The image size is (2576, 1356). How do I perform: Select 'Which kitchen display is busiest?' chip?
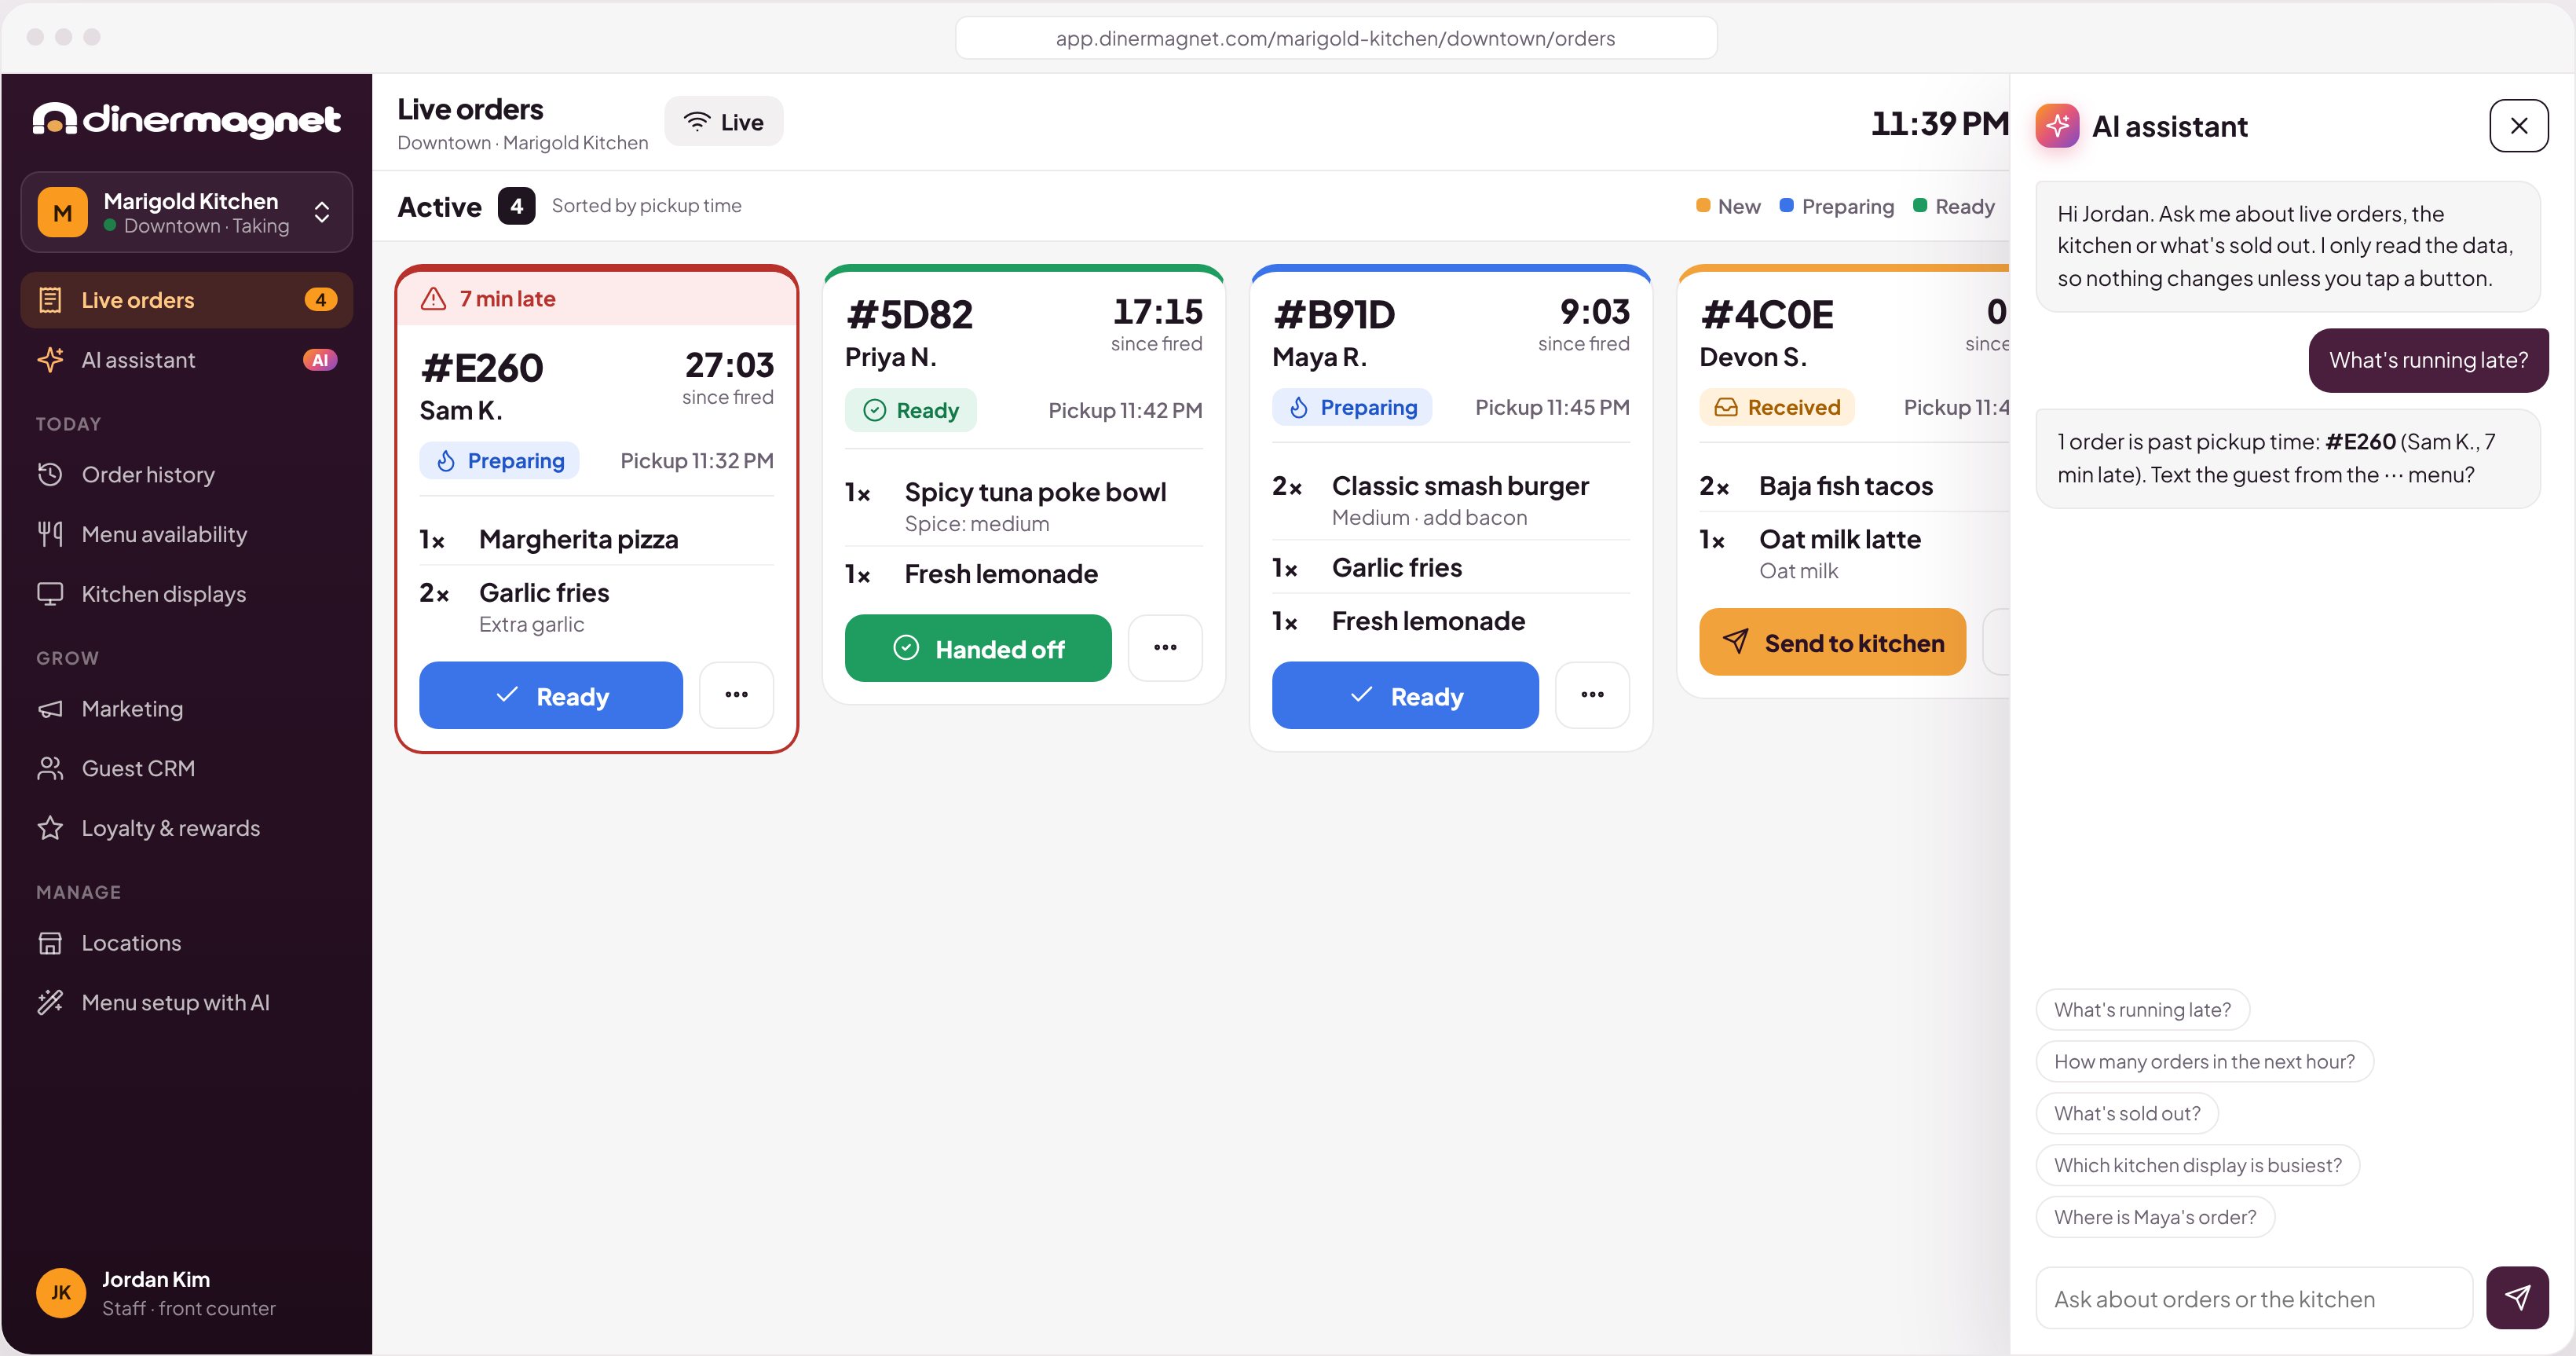click(2198, 1165)
